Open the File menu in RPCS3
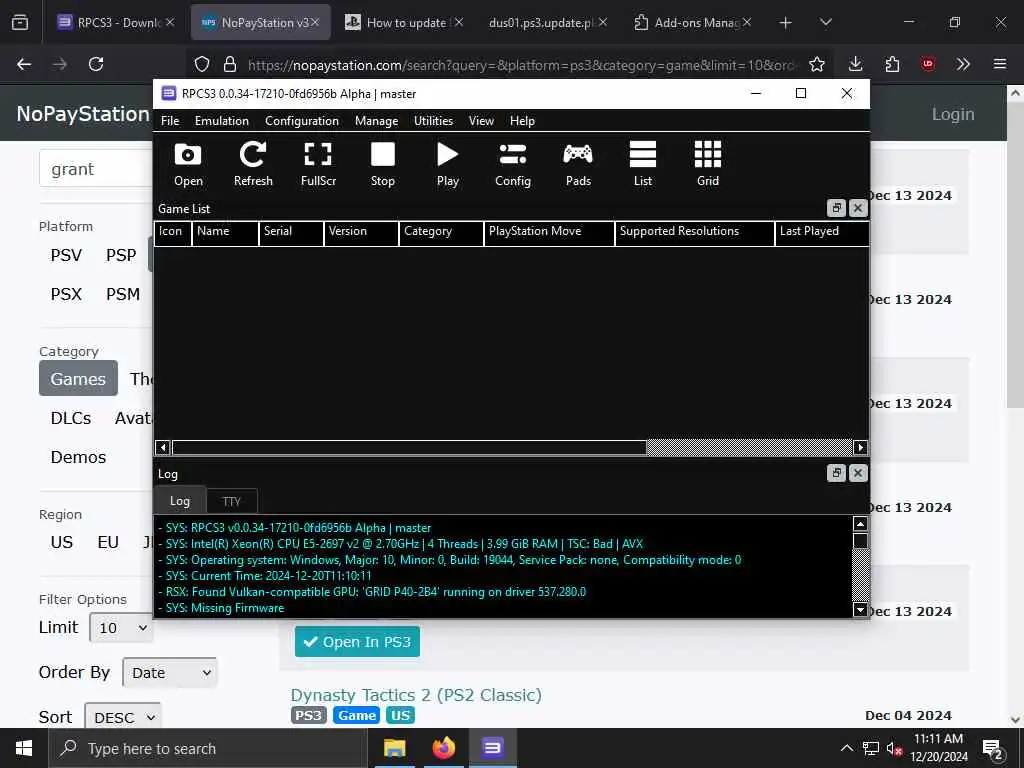The width and height of the screenshot is (1024, 768). point(170,121)
